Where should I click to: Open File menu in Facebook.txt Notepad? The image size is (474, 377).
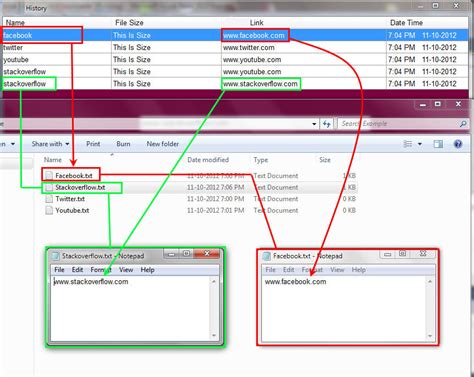click(x=270, y=270)
